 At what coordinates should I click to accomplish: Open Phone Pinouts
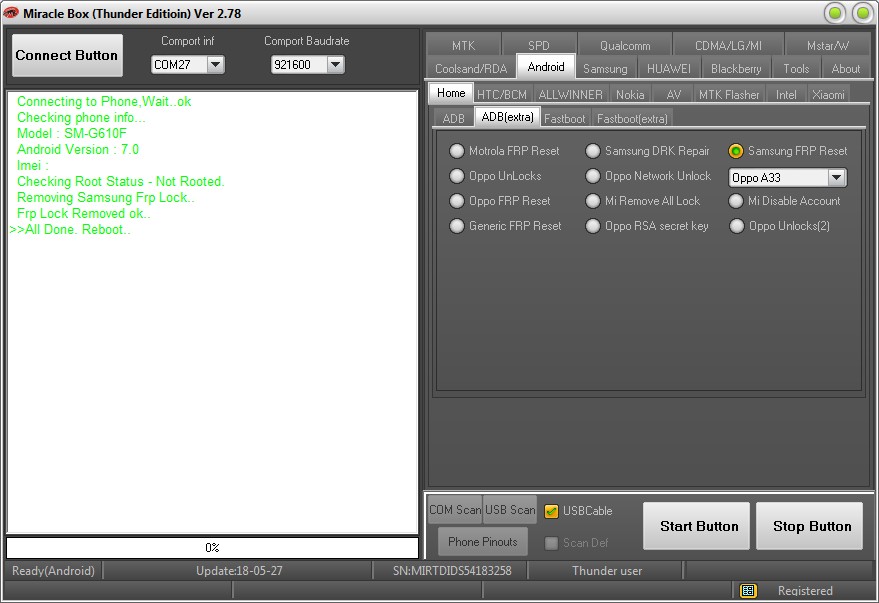pos(483,541)
